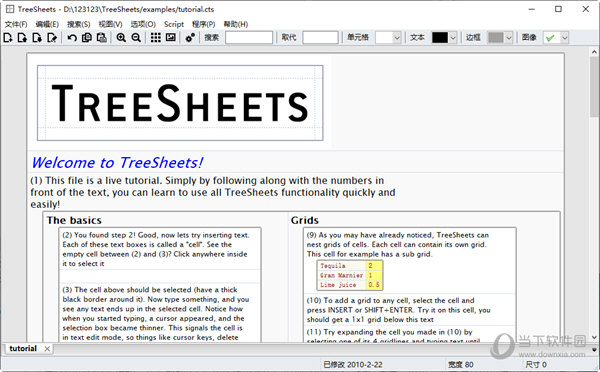Select the tutorial document tab
The width and height of the screenshot is (600, 372).
tap(23, 348)
